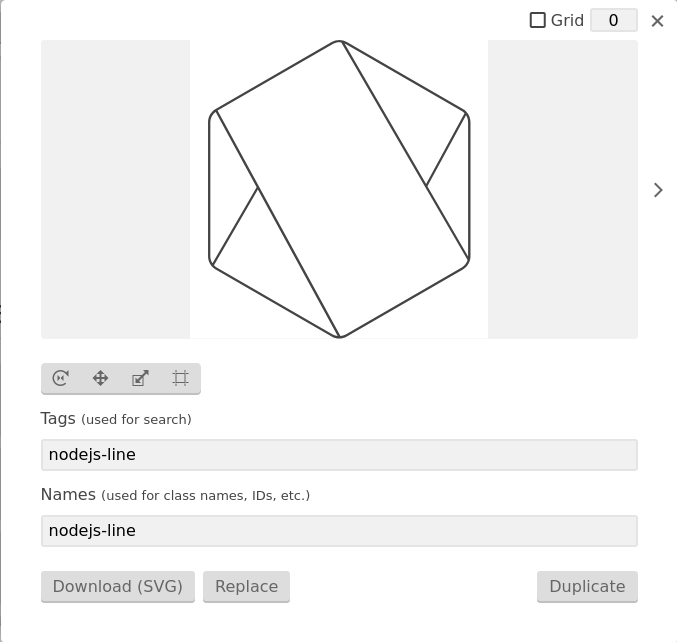The height and width of the screenshot is (642, 677).
Task: Enable the Grid checkbox
Action: point(538,20)
